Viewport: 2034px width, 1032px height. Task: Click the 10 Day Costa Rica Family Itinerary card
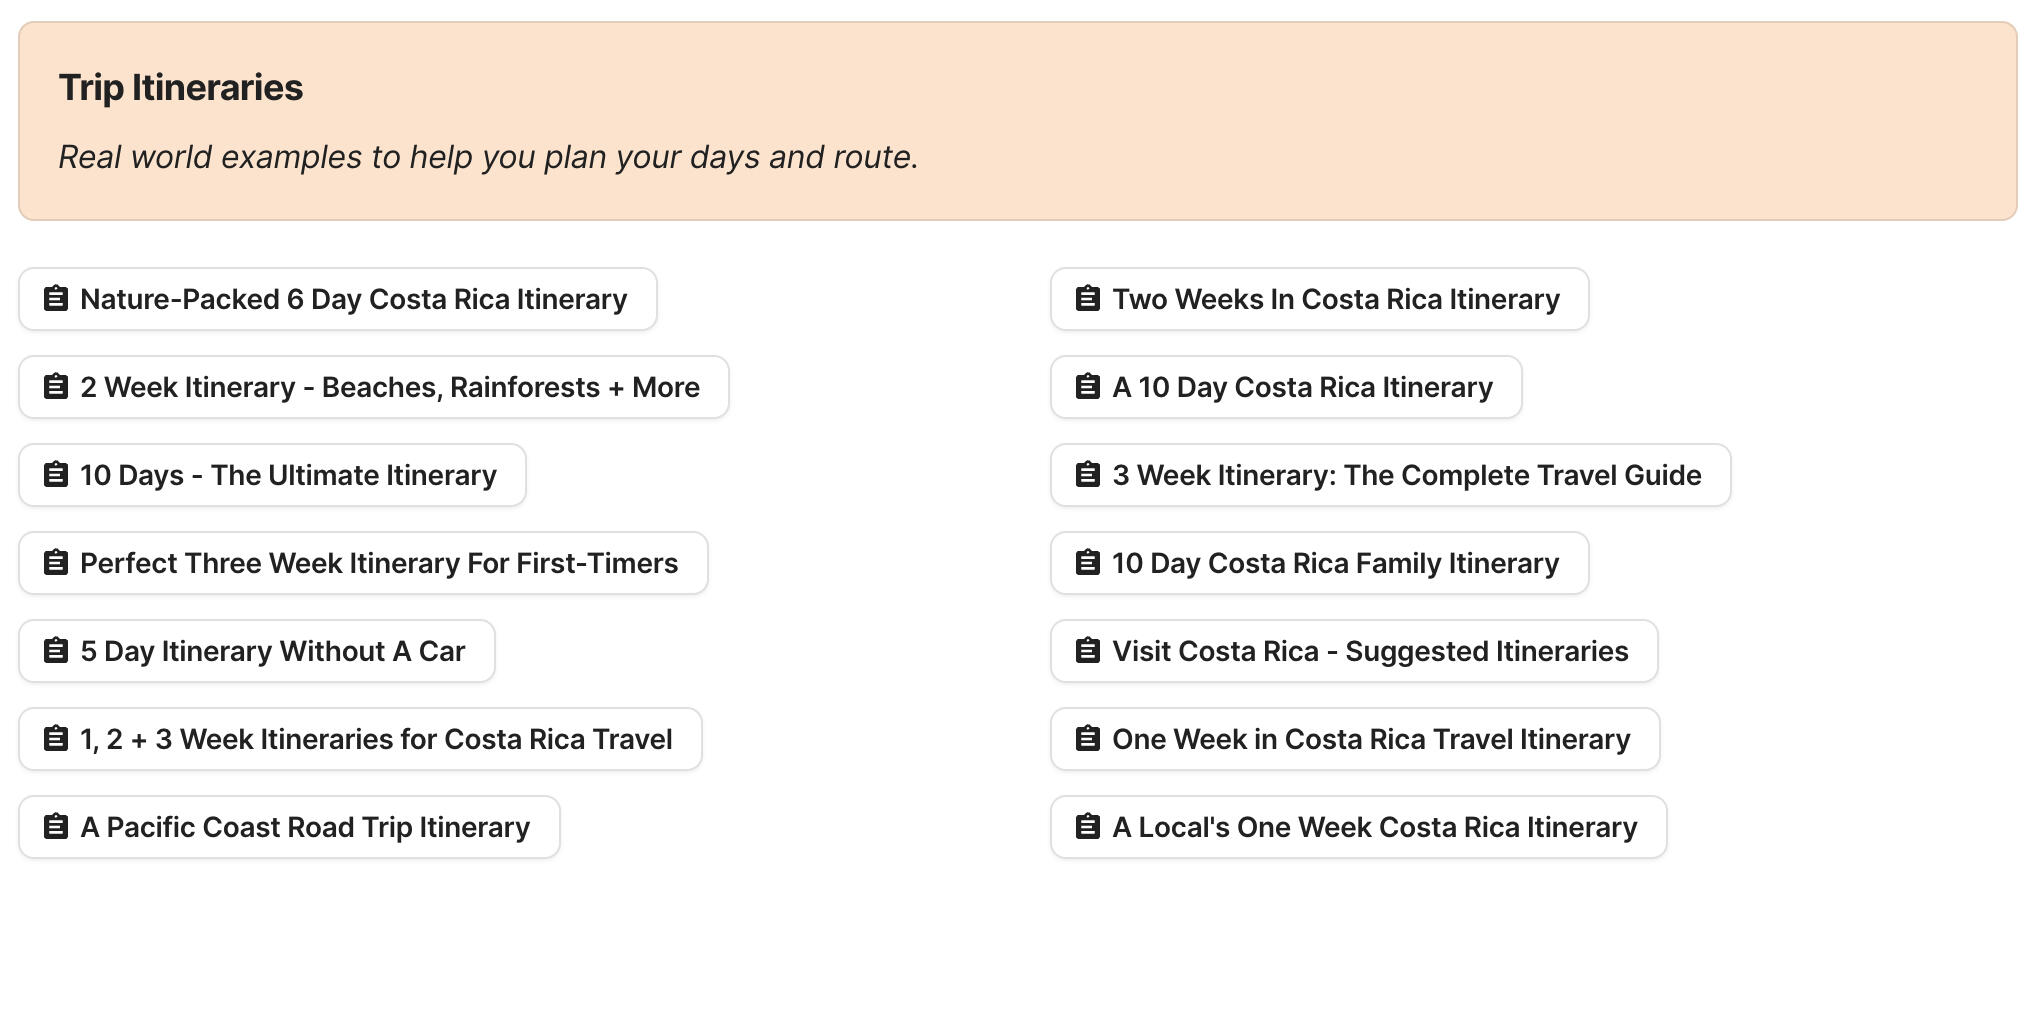click(x=1320, y=563)
